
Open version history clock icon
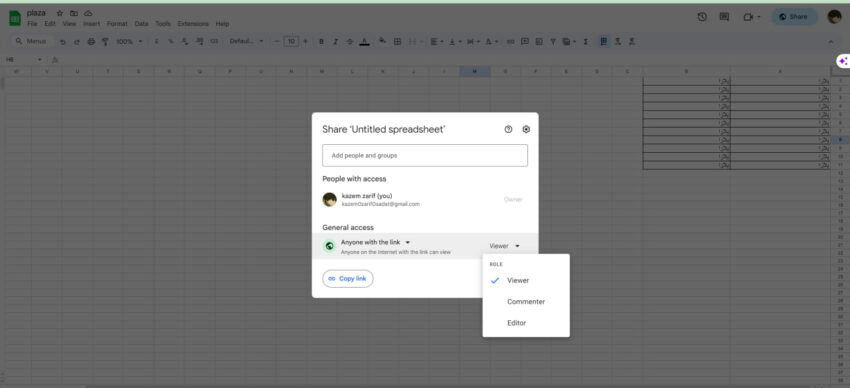point(702,17)
